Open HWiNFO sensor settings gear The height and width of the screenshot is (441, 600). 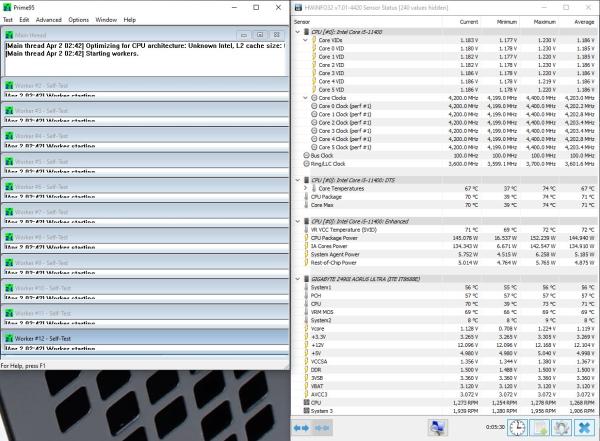(x=563, y=427)
